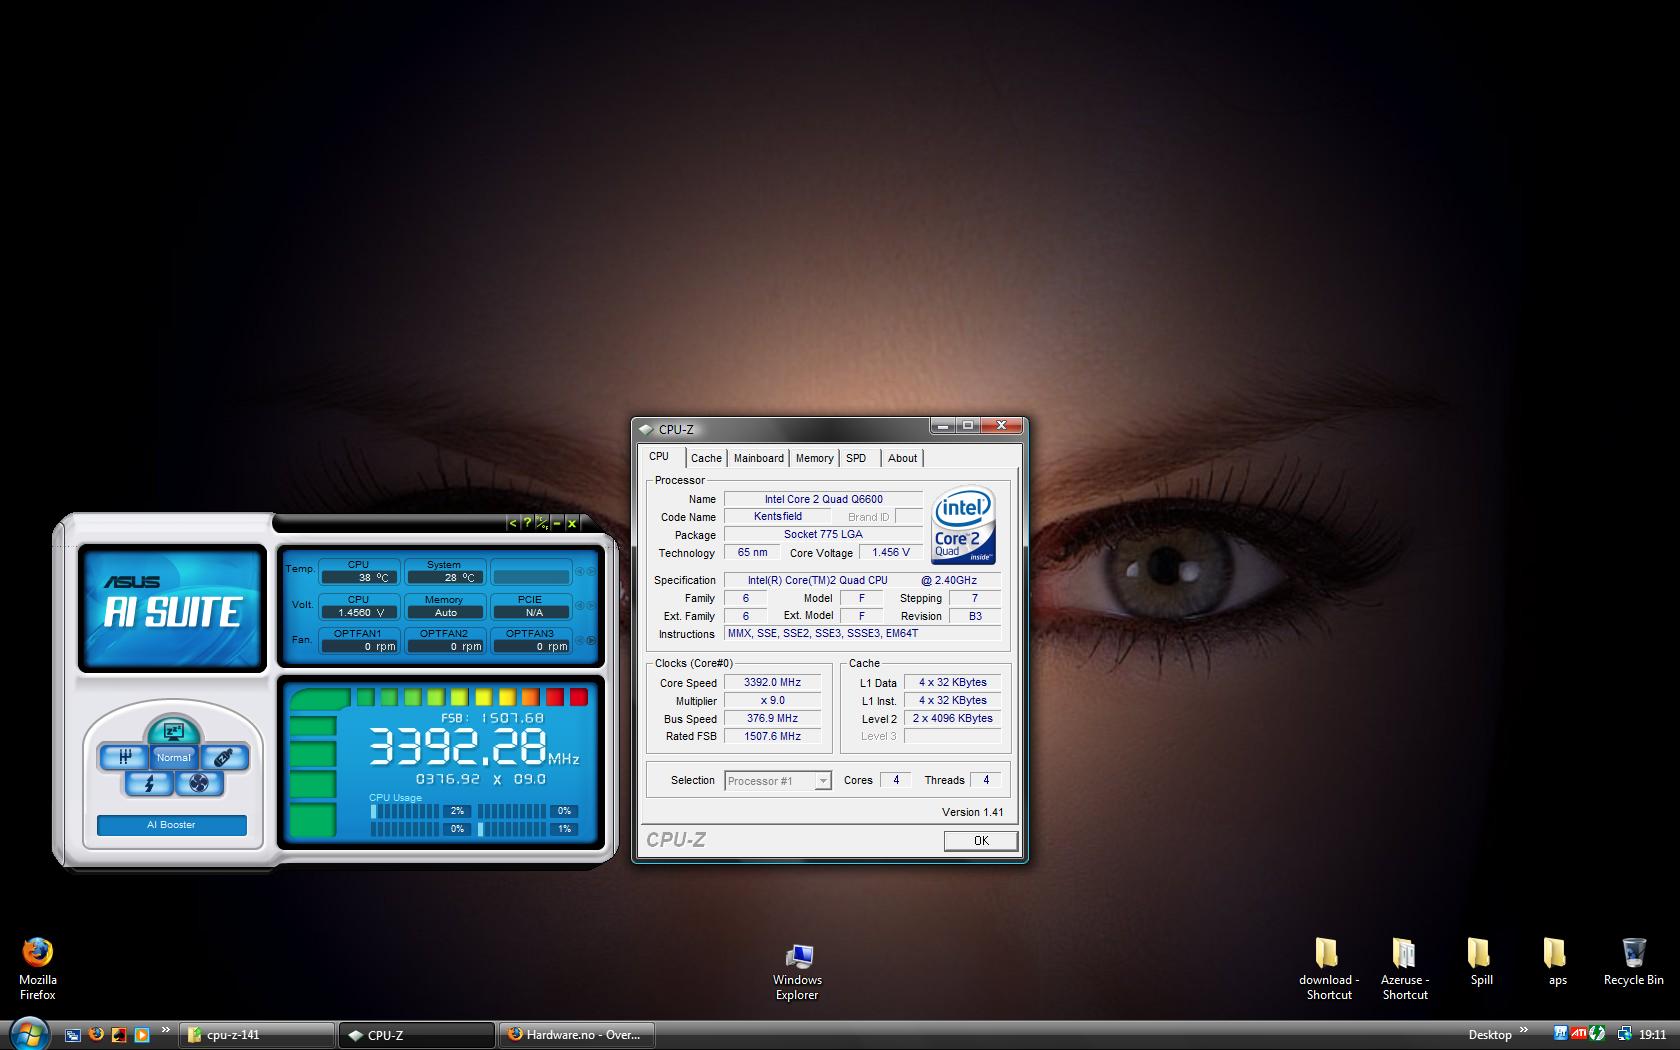Open the Processor #1 selection dropdown
Image resolution: width=1680 pixels, height=1050 pixels.
(x=778, y=781)
